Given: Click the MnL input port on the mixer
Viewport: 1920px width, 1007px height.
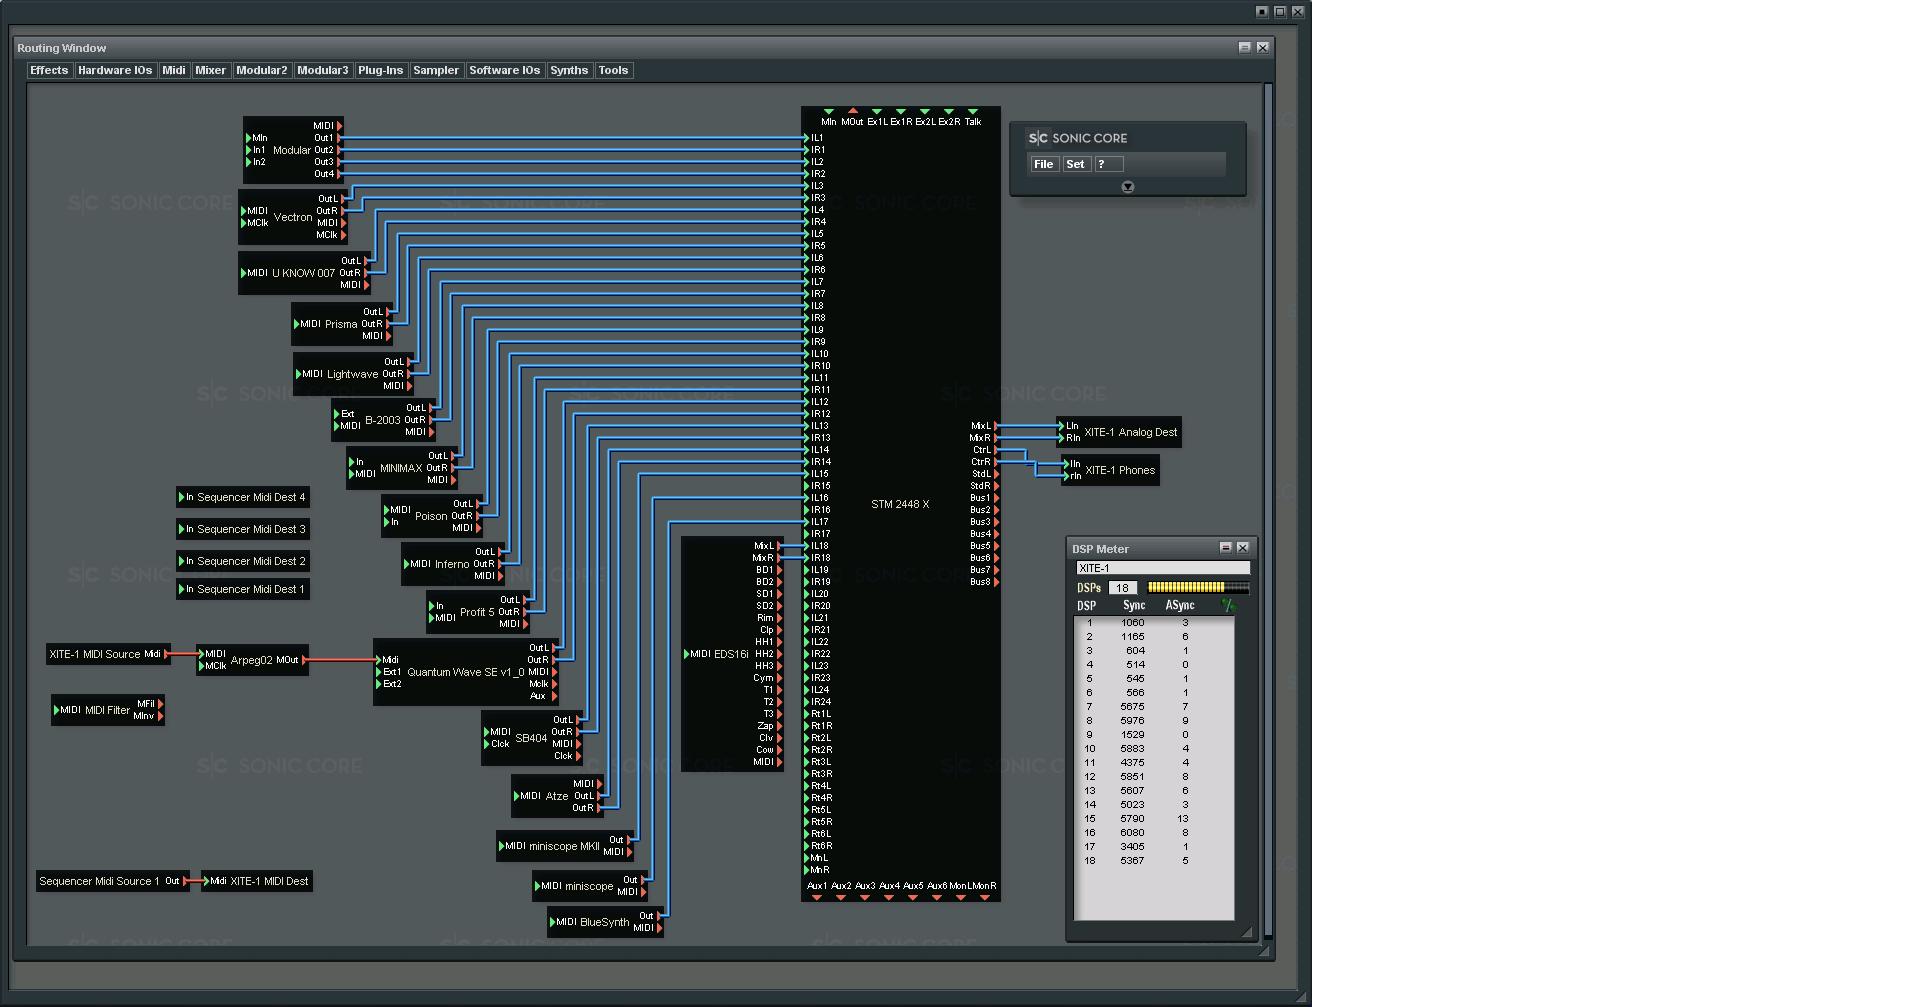Looking at the screenshot, I should pos(806,858).
